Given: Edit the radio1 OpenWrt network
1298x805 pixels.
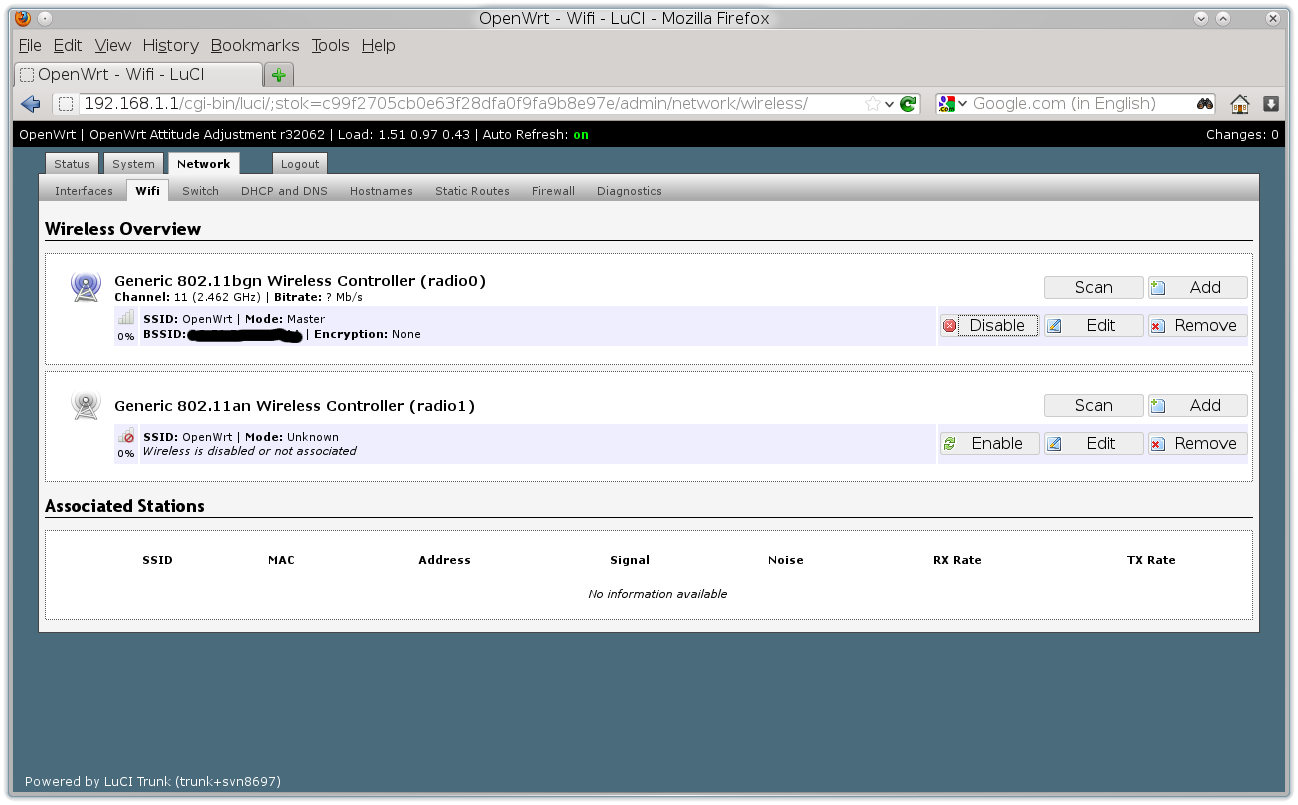Looking at the screenshot, I should pyautogui.click(x=1094, y=443).
